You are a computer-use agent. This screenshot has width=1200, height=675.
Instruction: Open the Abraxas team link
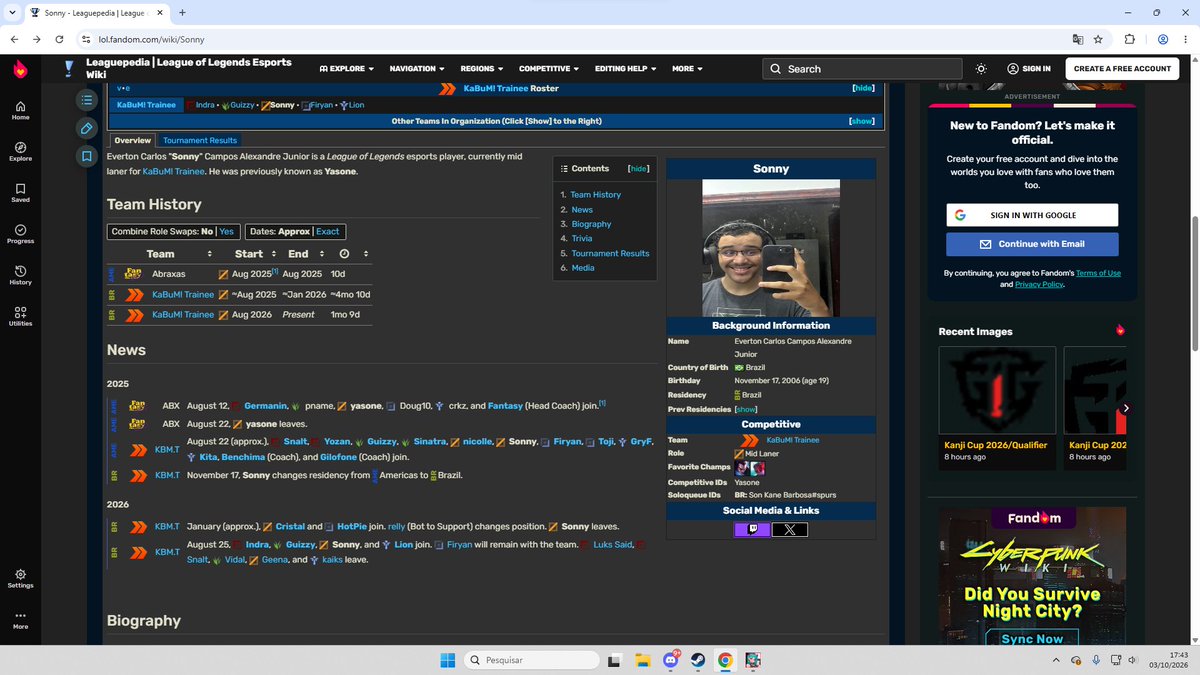coord(168,274)
